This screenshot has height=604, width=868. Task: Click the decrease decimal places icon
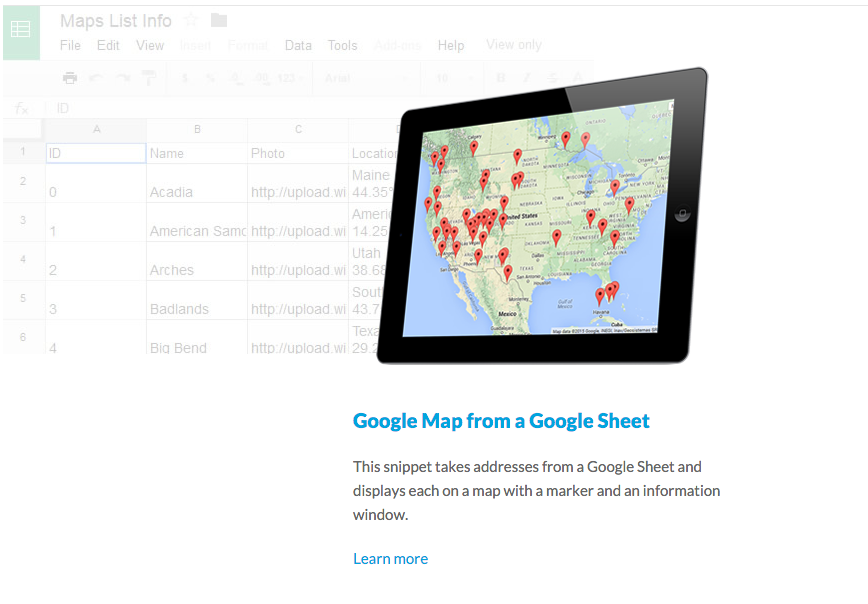click(234, 77)
